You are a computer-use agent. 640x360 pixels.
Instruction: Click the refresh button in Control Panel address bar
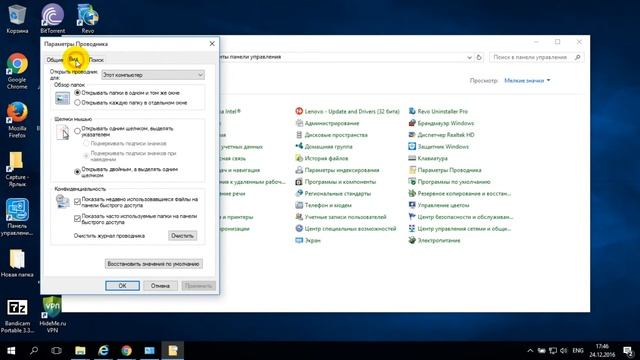pos(479,57)
